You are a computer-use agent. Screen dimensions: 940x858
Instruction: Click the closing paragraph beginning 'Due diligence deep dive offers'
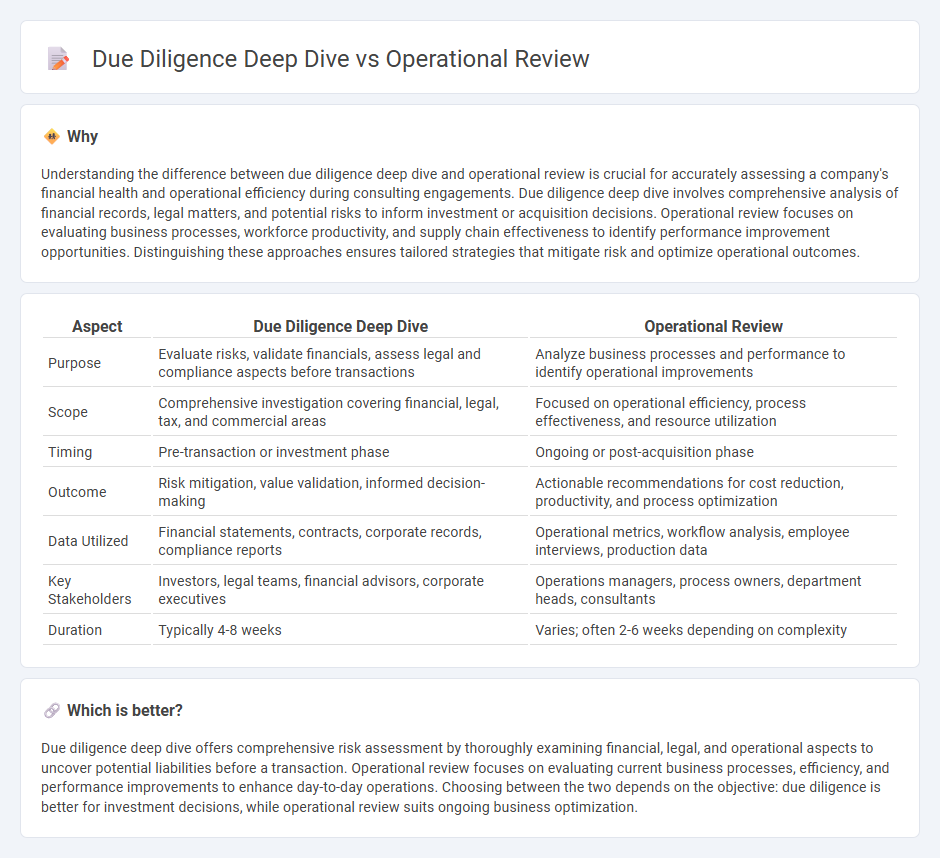[x=465, y=778]
